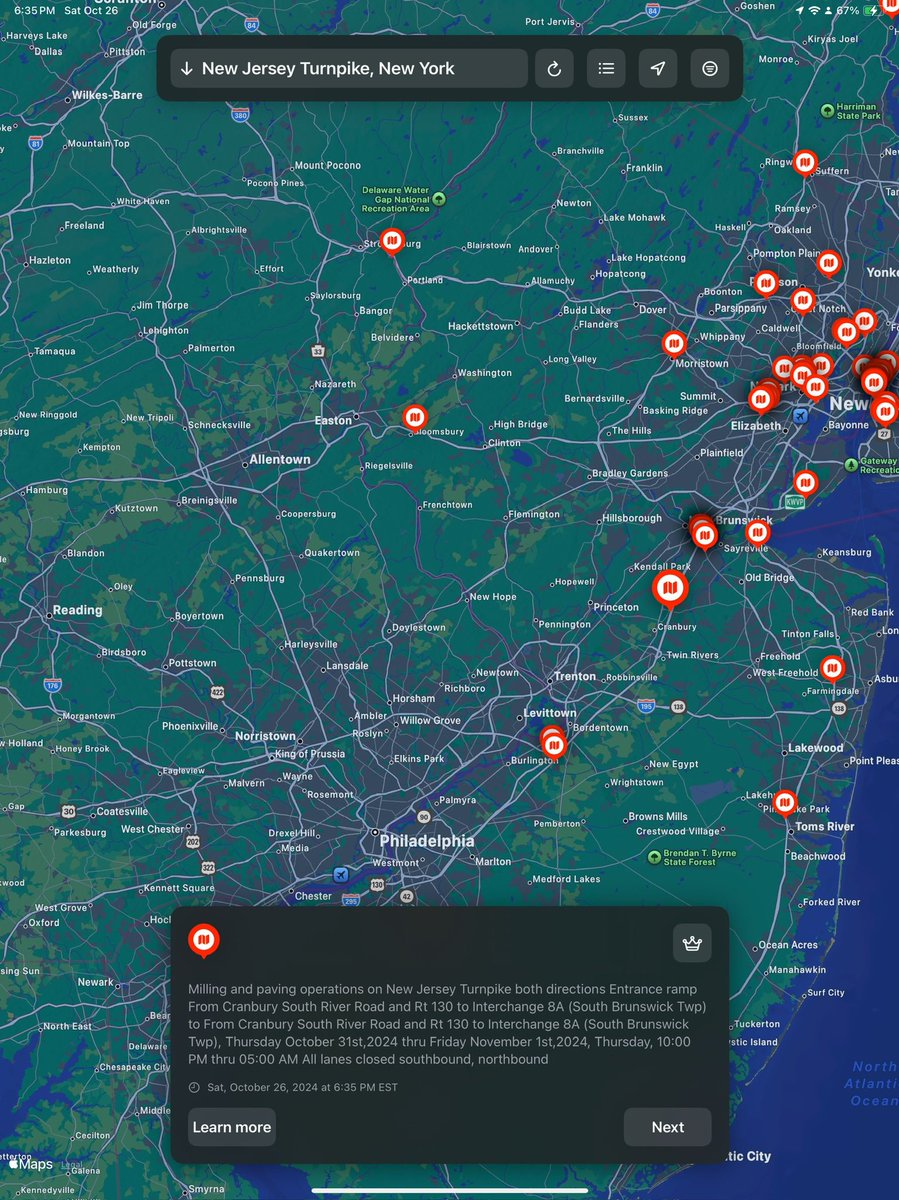Tap Brendan T. Byrne State Forest icon
The image size is (899, 1200).
(x=654, y=857)
